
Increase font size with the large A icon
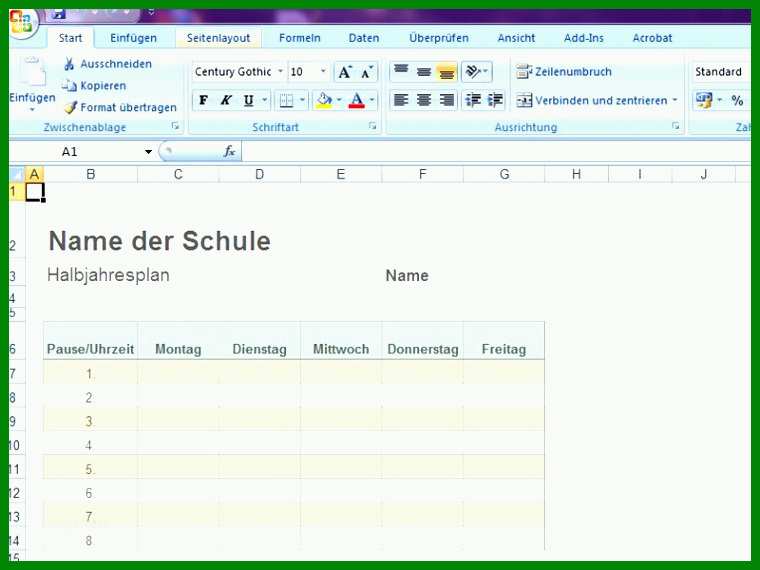click(x=345, y=72)
